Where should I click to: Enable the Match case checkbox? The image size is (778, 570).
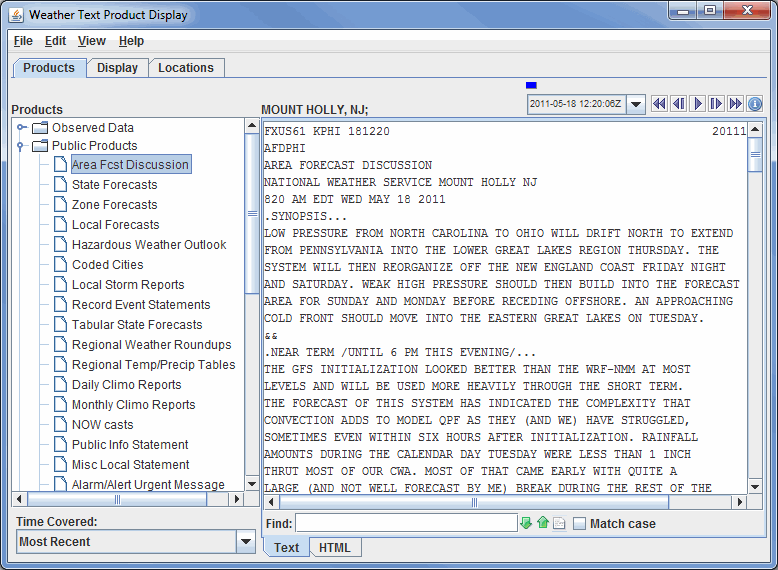[x=580, y=523]
